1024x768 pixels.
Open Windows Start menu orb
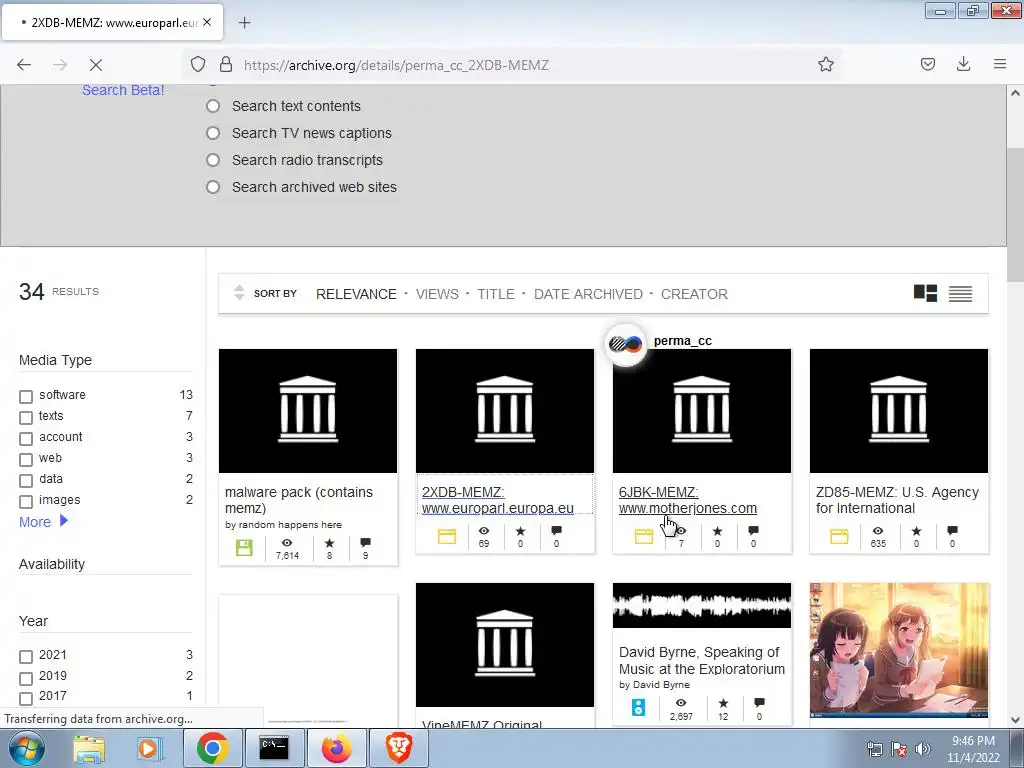pyautogui.click(x=27, y=748)
